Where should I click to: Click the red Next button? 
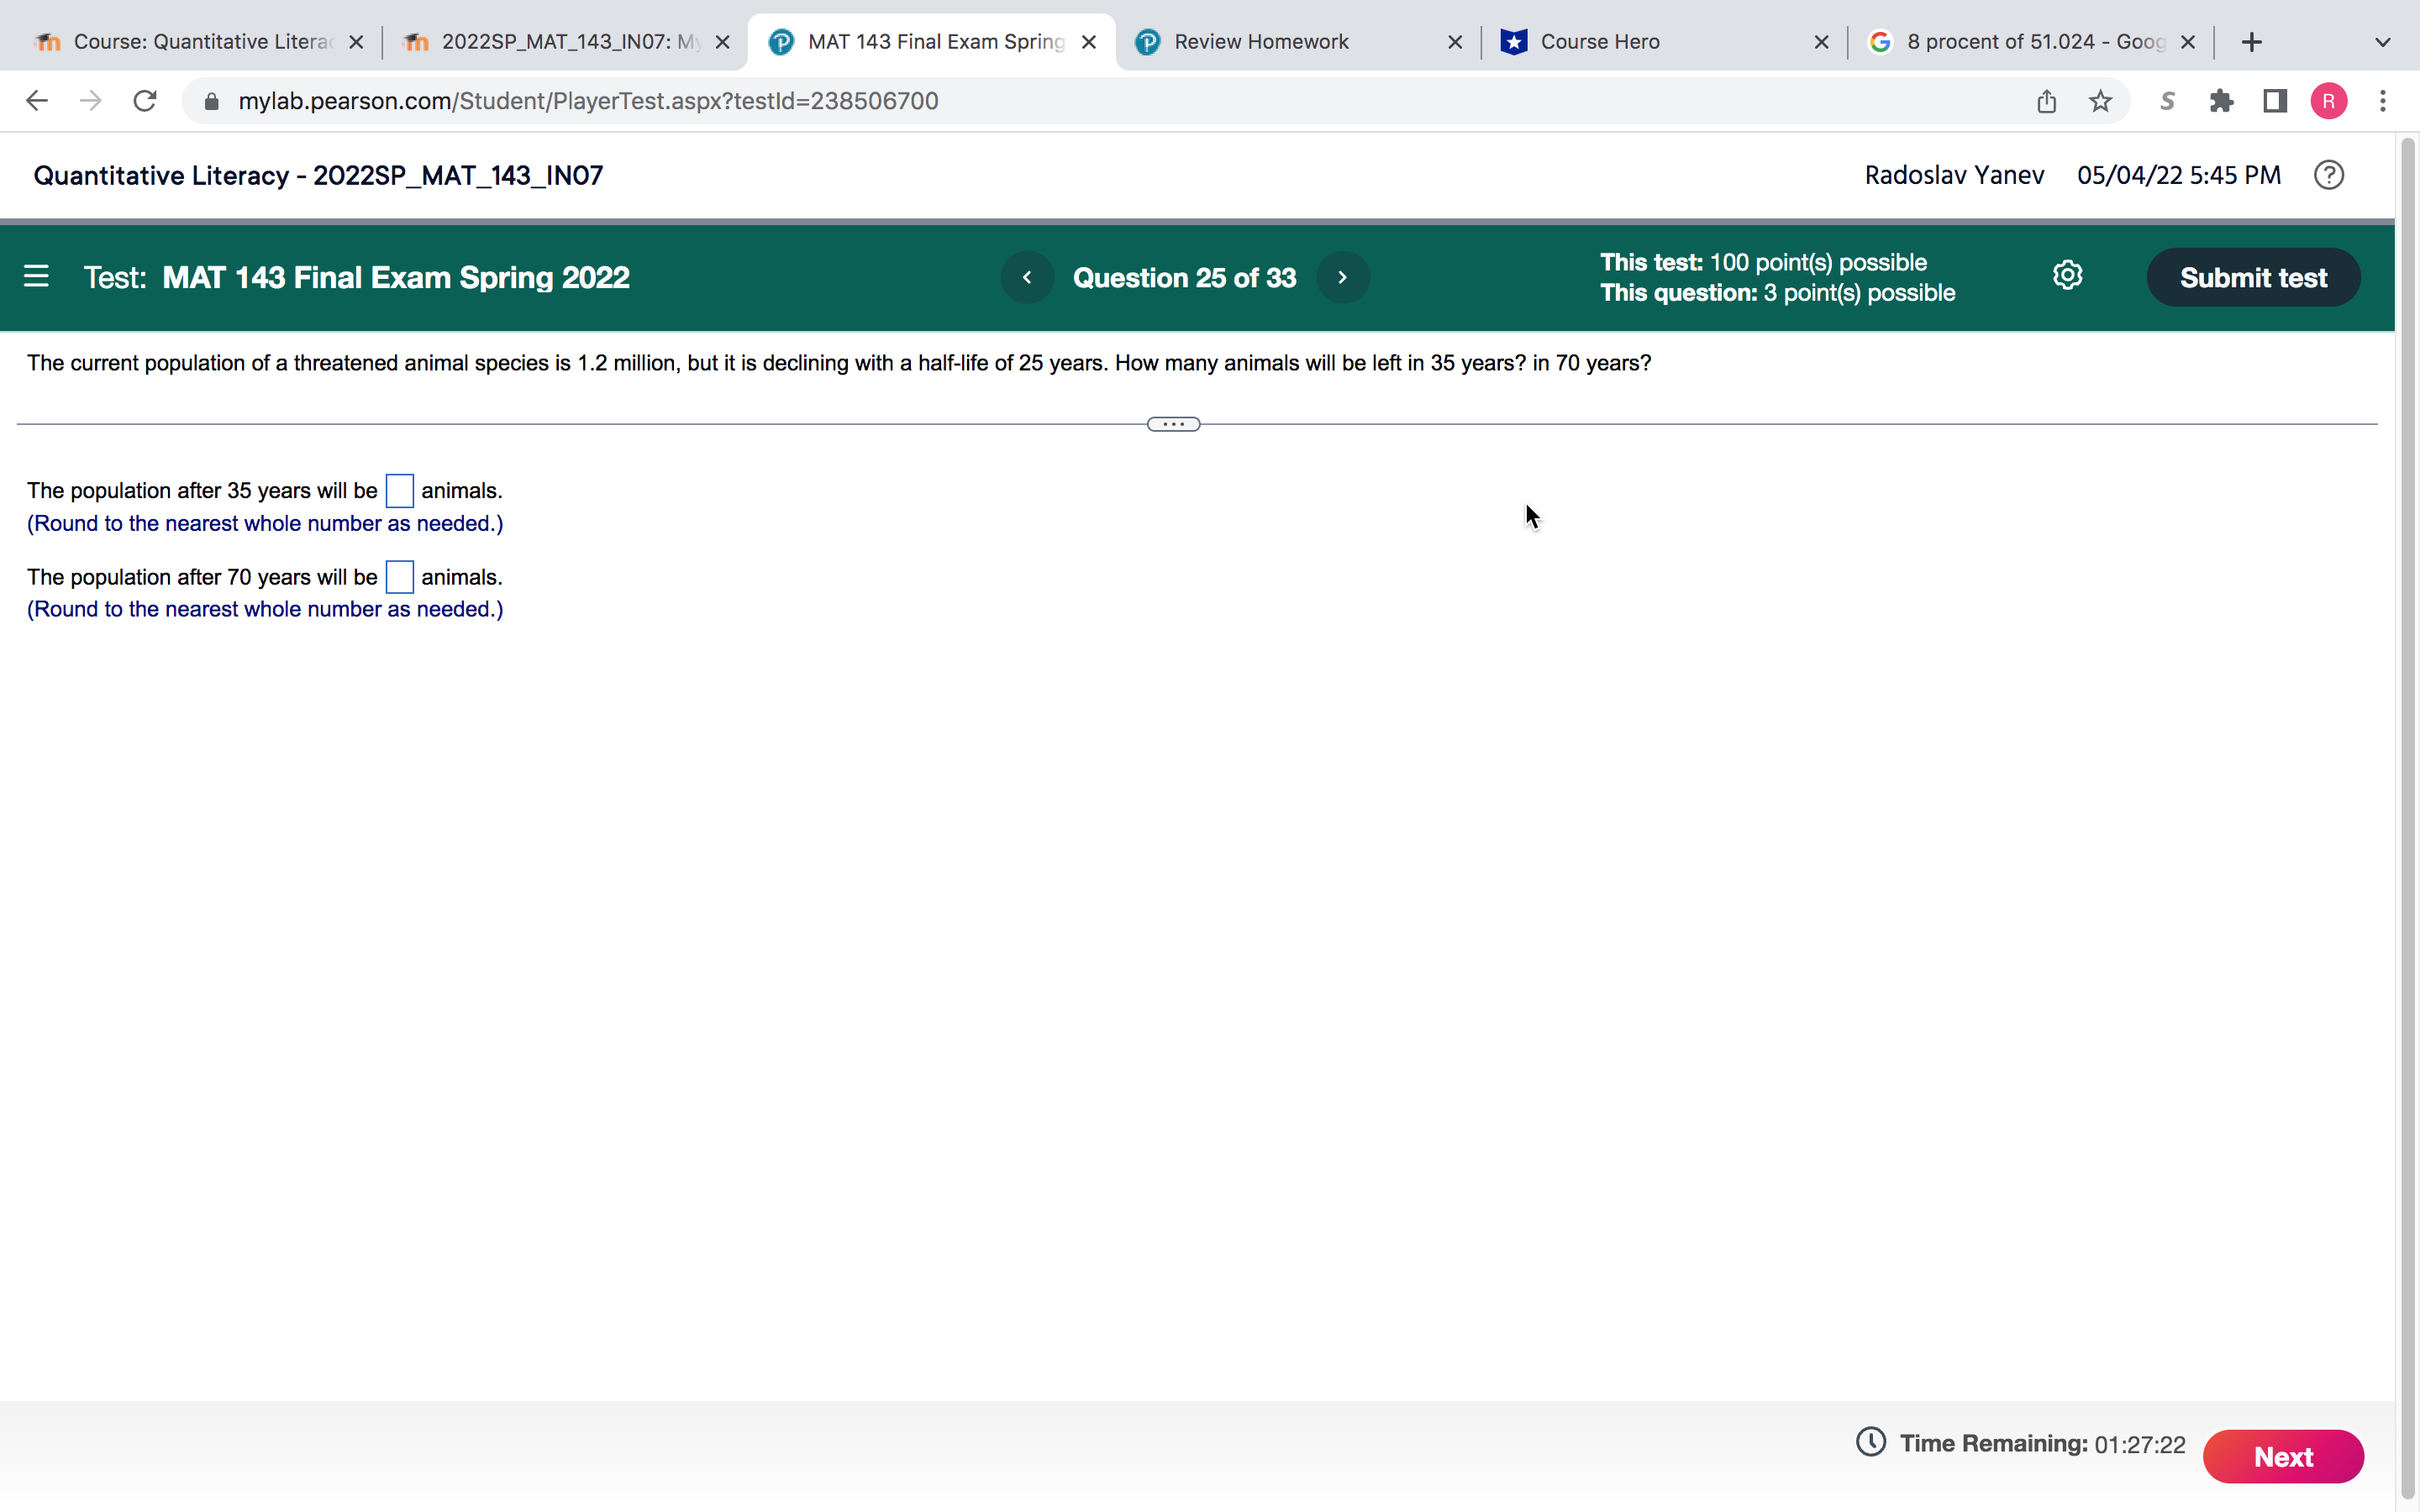tap(2282, 1456)
